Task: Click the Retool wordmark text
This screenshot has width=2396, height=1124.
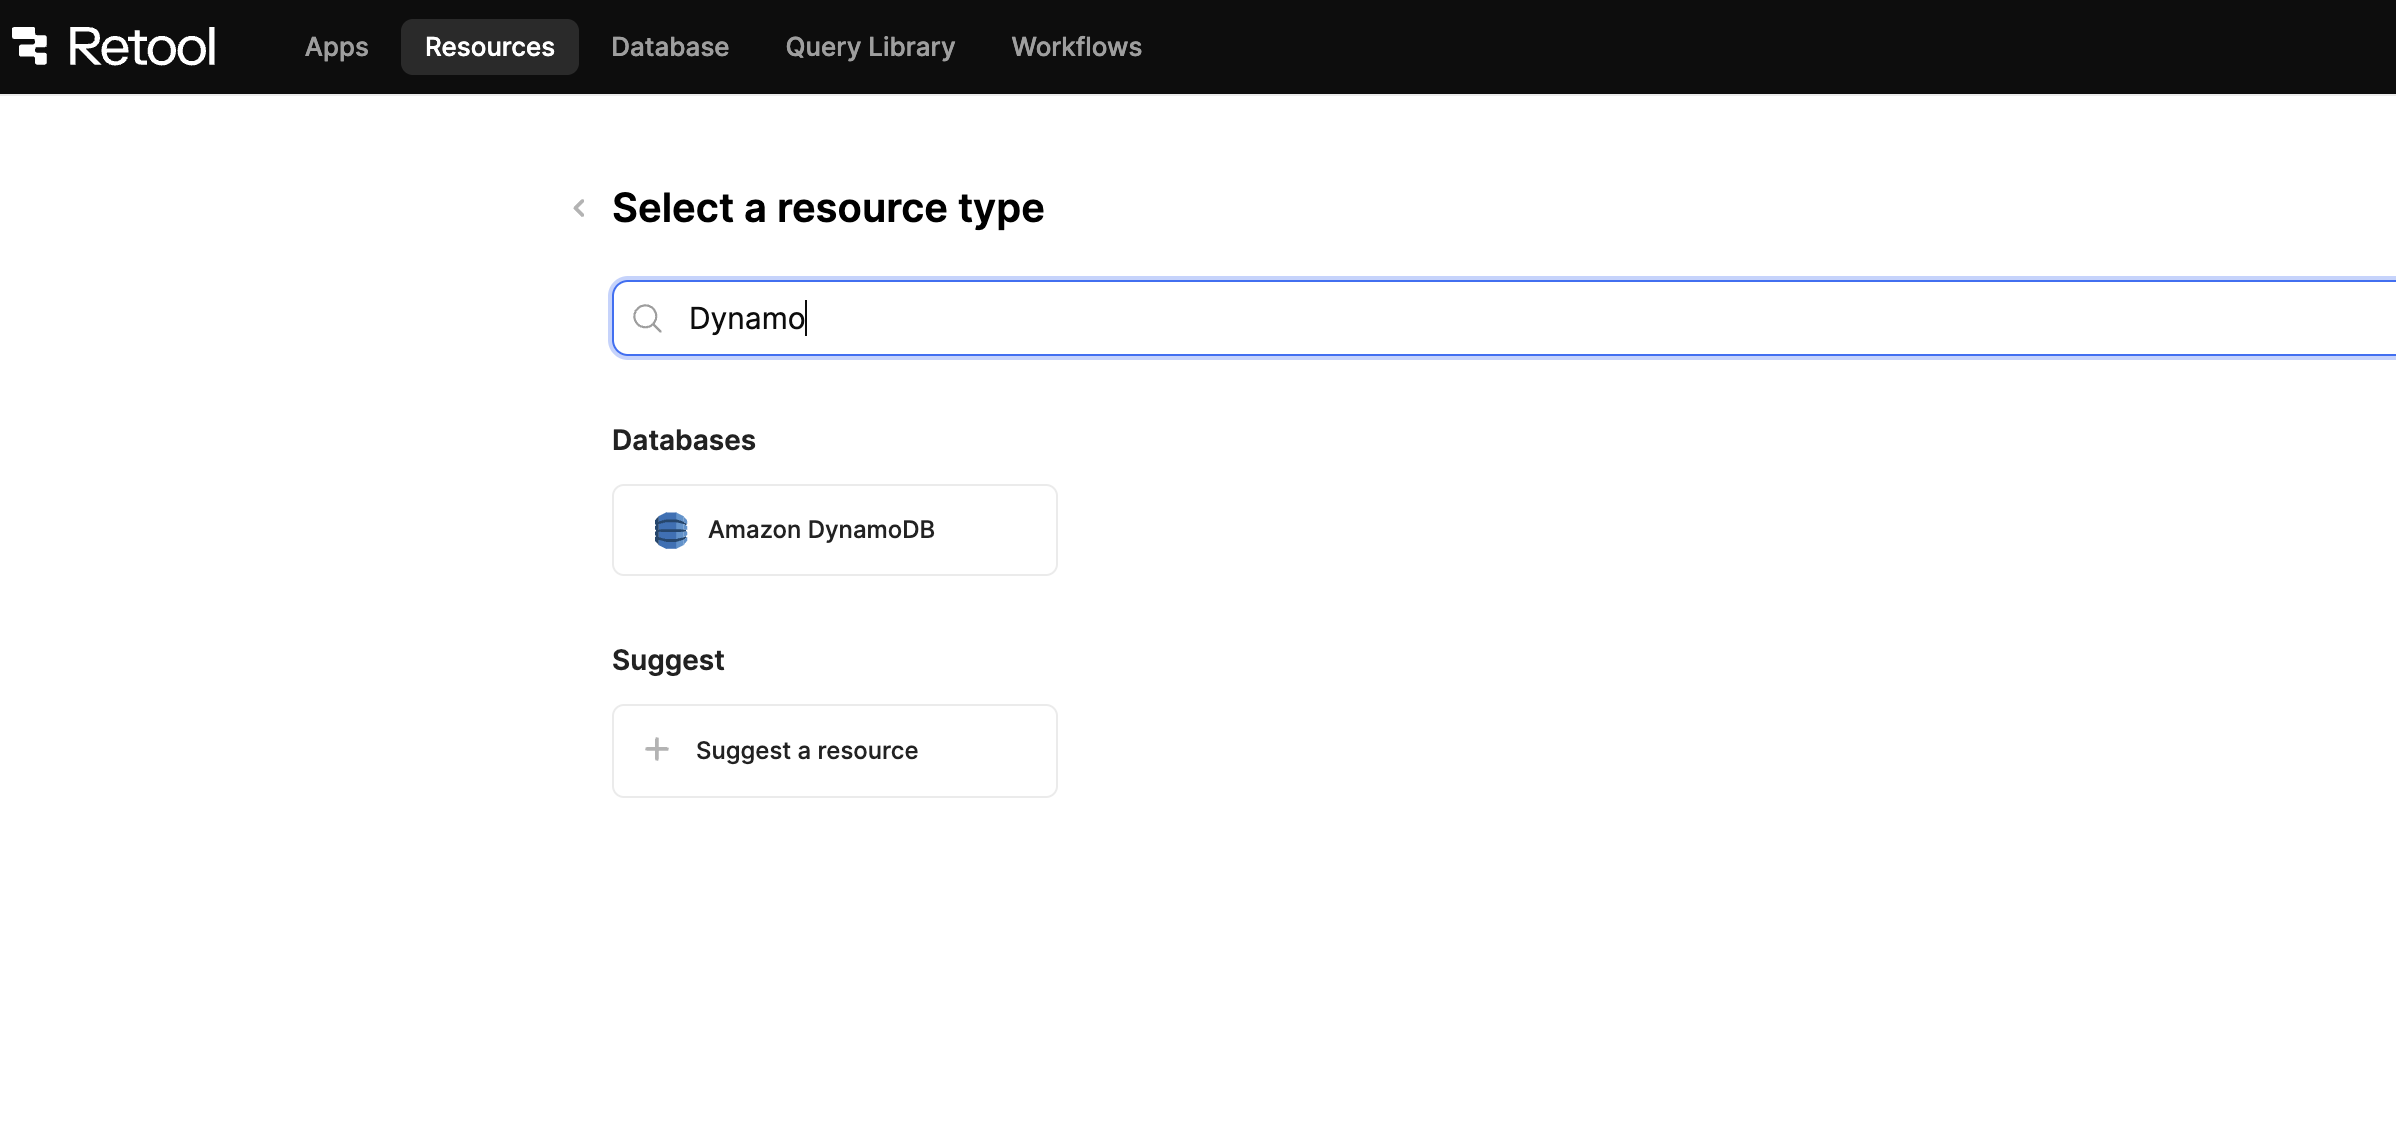Action: pyautogui.click(x=142, y=47)
